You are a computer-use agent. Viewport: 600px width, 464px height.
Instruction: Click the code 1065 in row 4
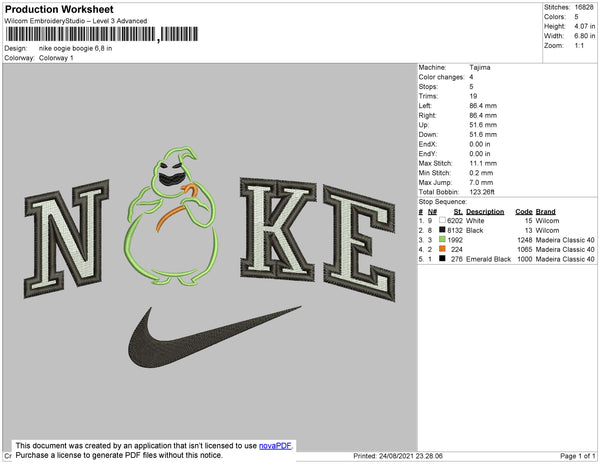pyautogui.click(x=525, y=249)
